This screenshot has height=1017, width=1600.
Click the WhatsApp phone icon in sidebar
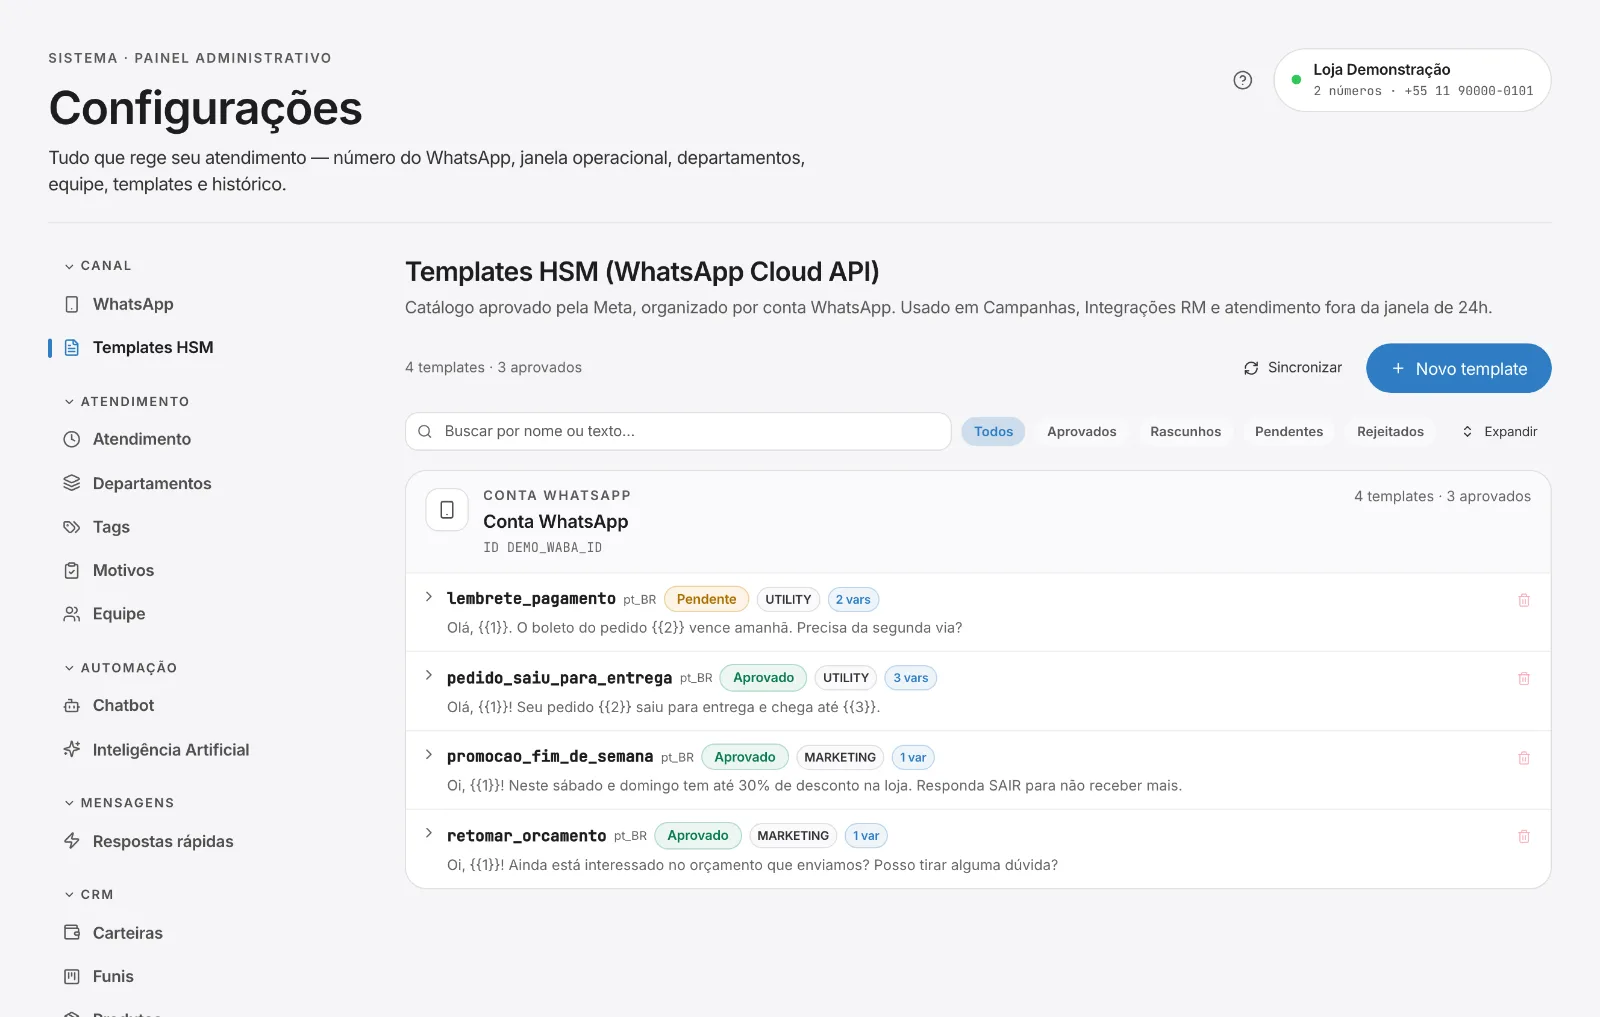(x=72, y=304)
